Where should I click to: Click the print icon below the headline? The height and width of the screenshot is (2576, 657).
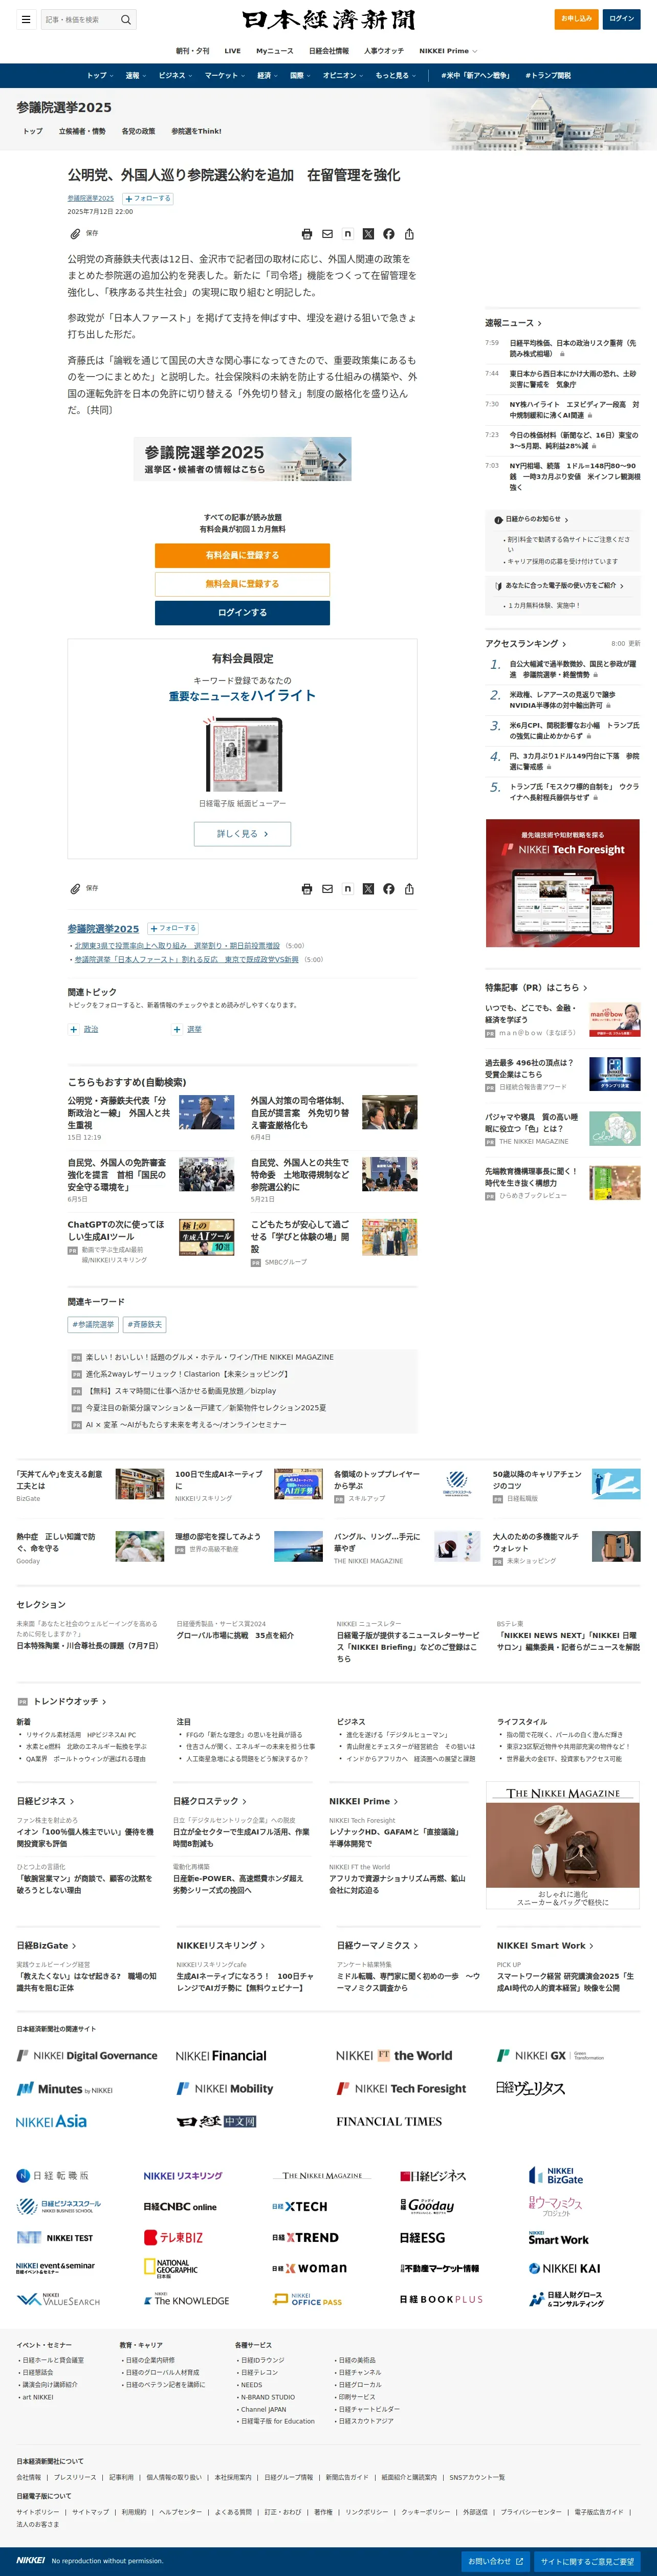pyautogui.click(x=307, y=234)
